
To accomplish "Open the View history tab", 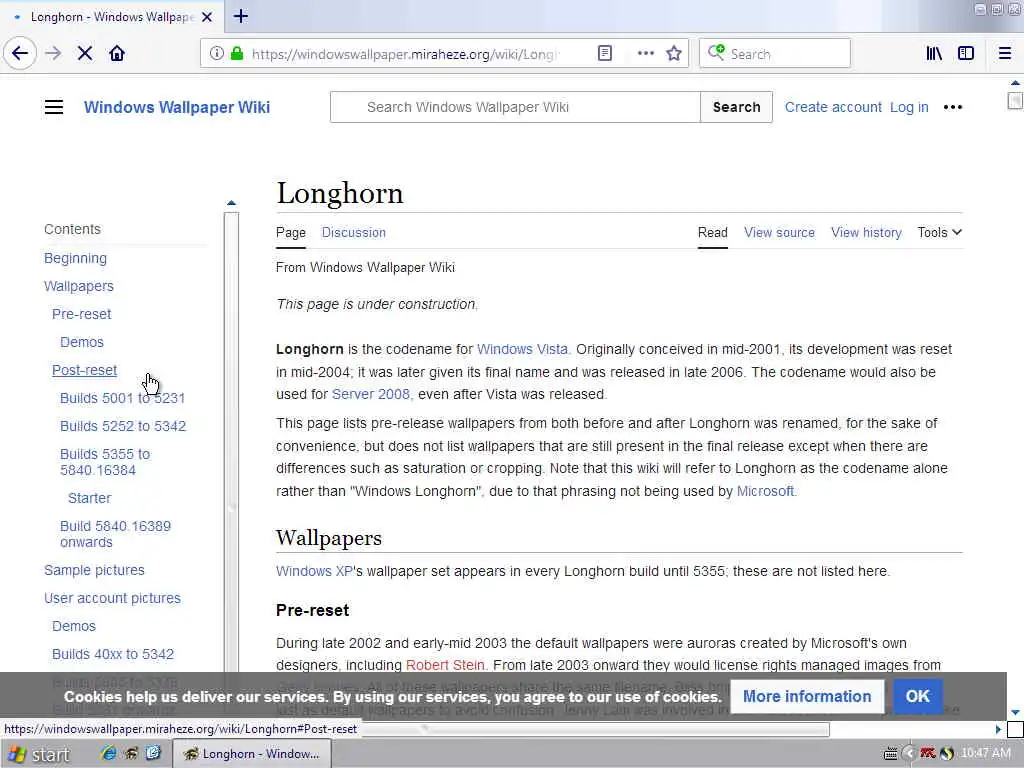I will pyautogui.click(x=866, y=232).
